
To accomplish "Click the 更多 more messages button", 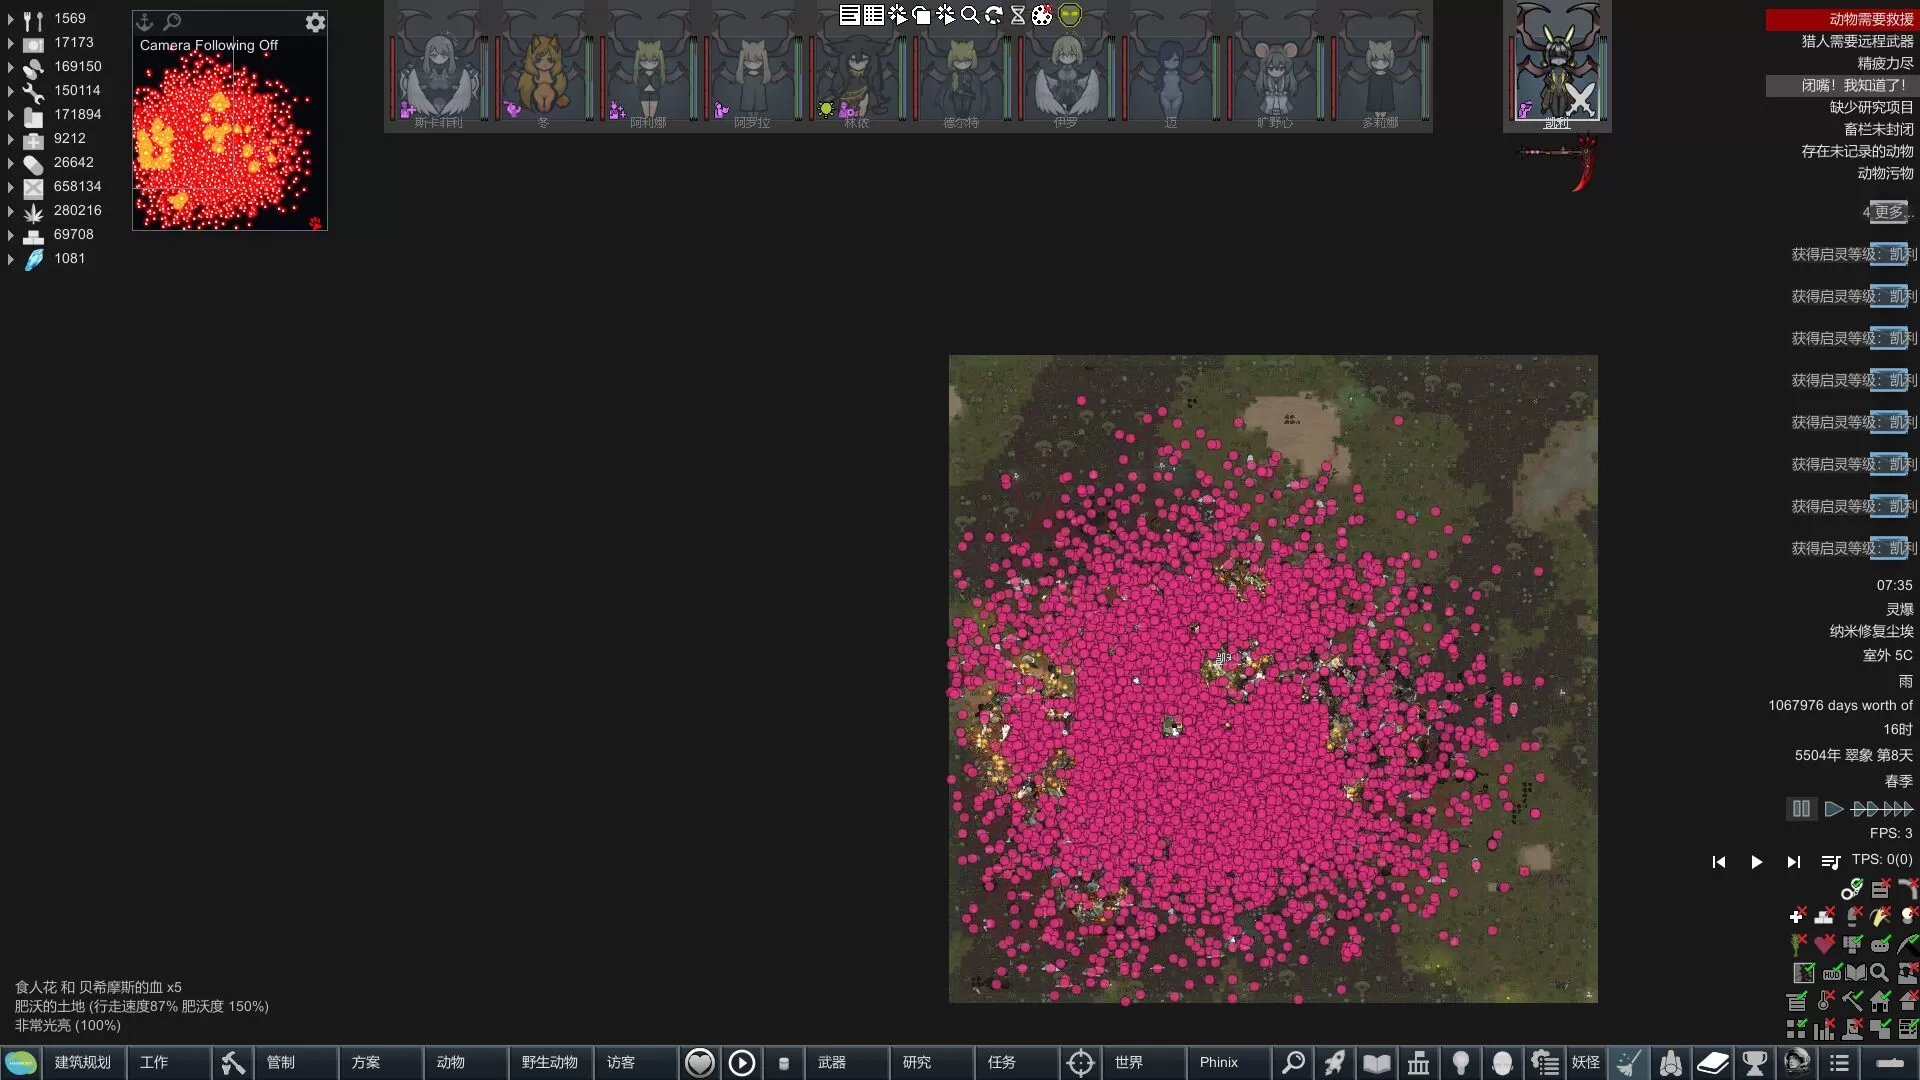I will click(1888, 212).
